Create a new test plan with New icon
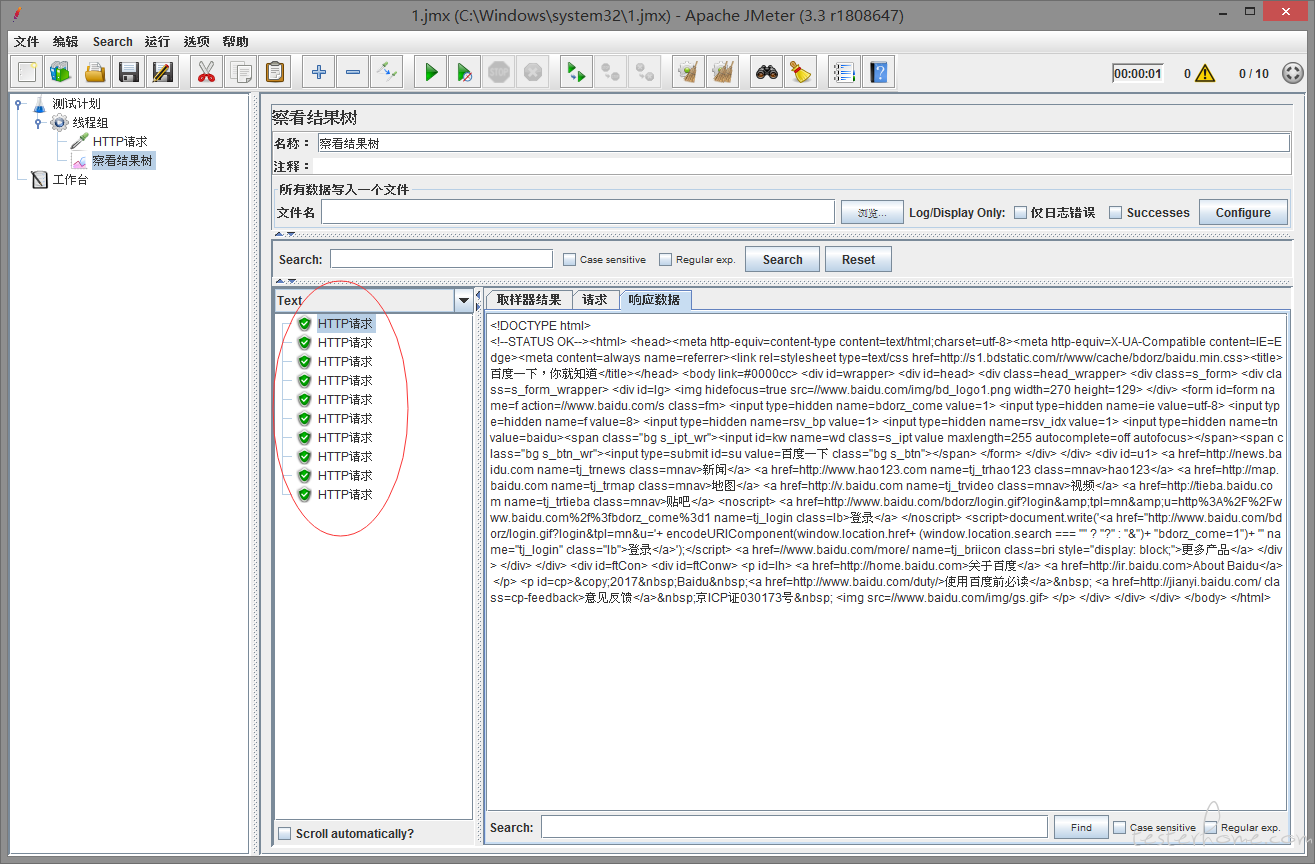Screen dimensions: 1315x864 pyautogui.click(x=28, y=72)
